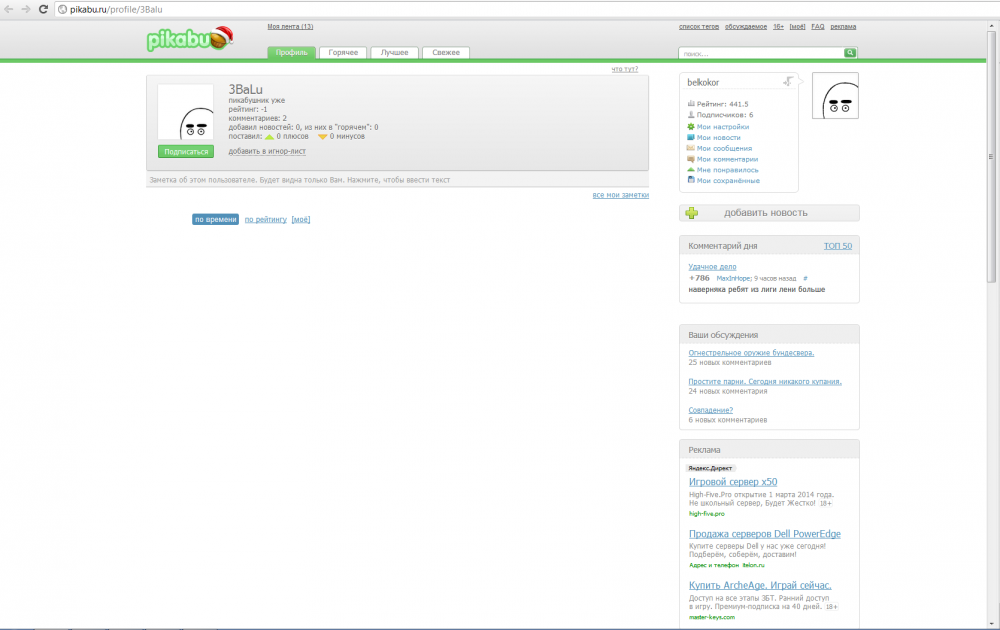Click the gear icon for Мои настройки
The width and height of the screenshot is (1000, 630).
point(691,127)
